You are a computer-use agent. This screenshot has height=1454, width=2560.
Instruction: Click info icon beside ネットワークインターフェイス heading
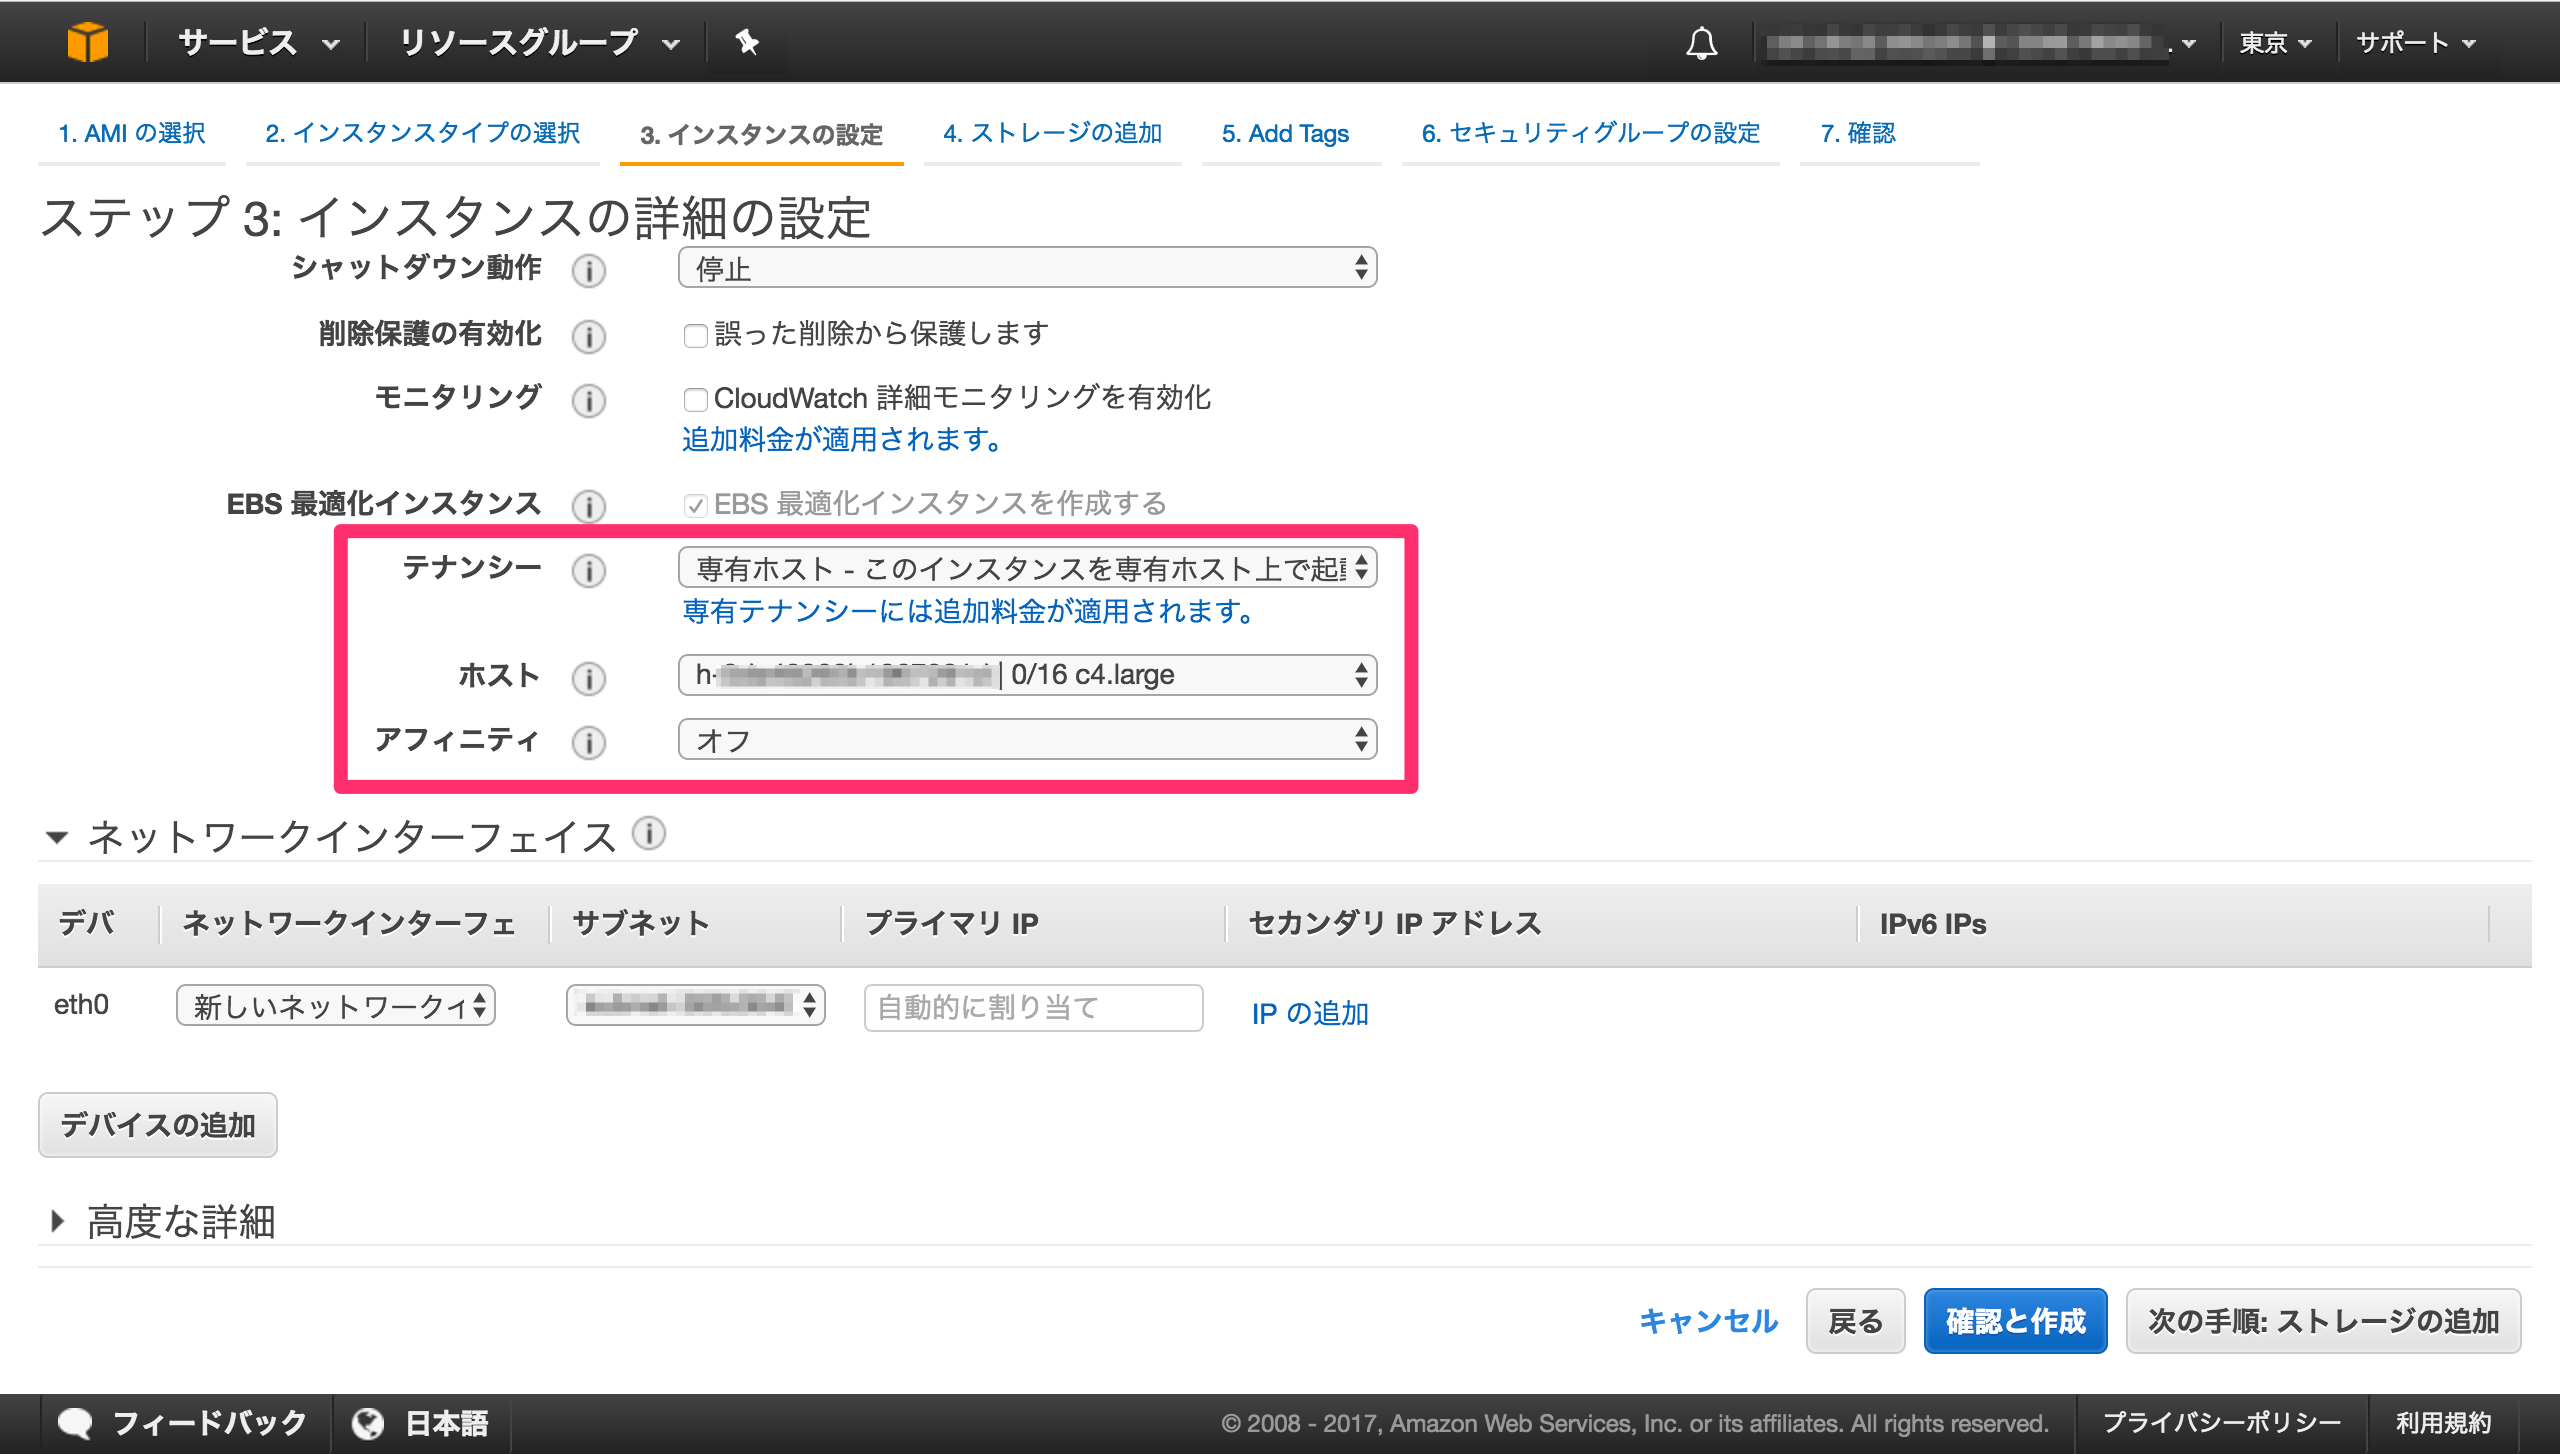pos(649,833)
